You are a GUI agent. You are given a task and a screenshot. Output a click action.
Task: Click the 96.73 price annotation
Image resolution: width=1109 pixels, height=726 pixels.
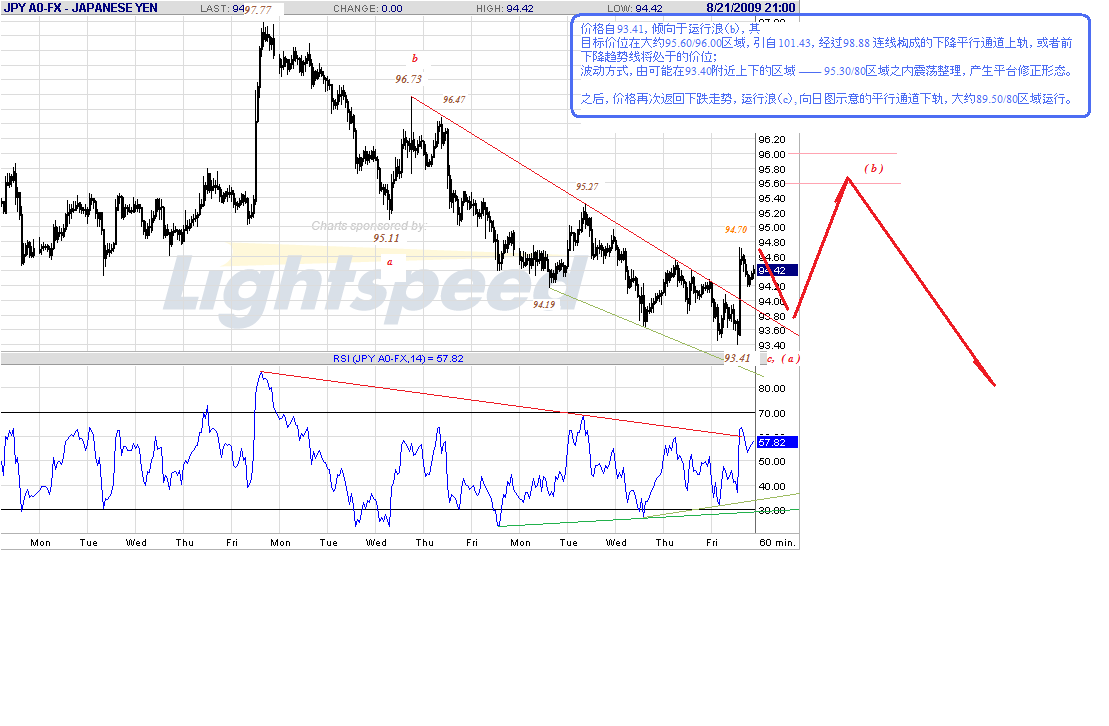(408, 79)
